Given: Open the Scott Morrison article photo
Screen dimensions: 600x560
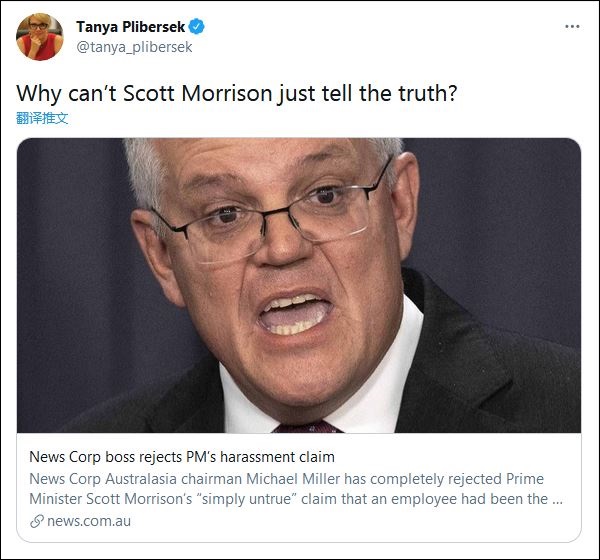Looking at the screenshot, I should tap(299, 285).
